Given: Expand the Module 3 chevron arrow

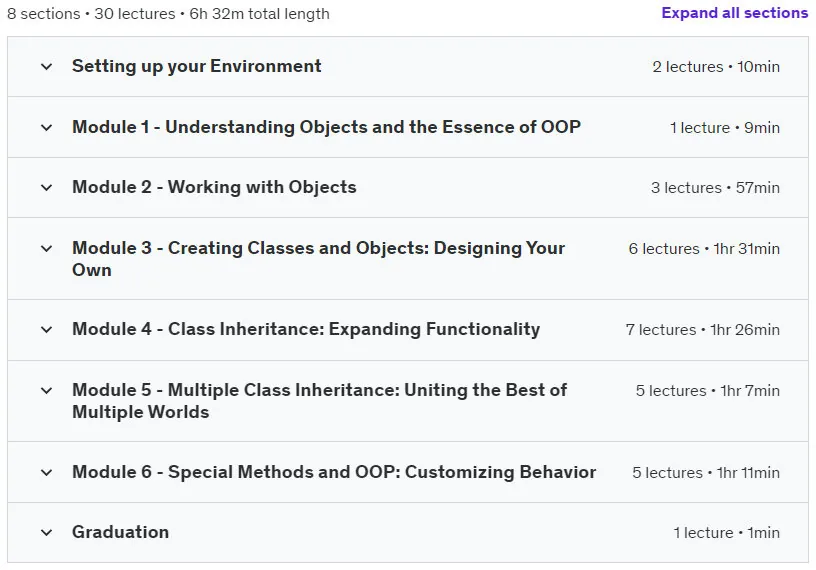Looking at the screenshot, I should (46, 248).
